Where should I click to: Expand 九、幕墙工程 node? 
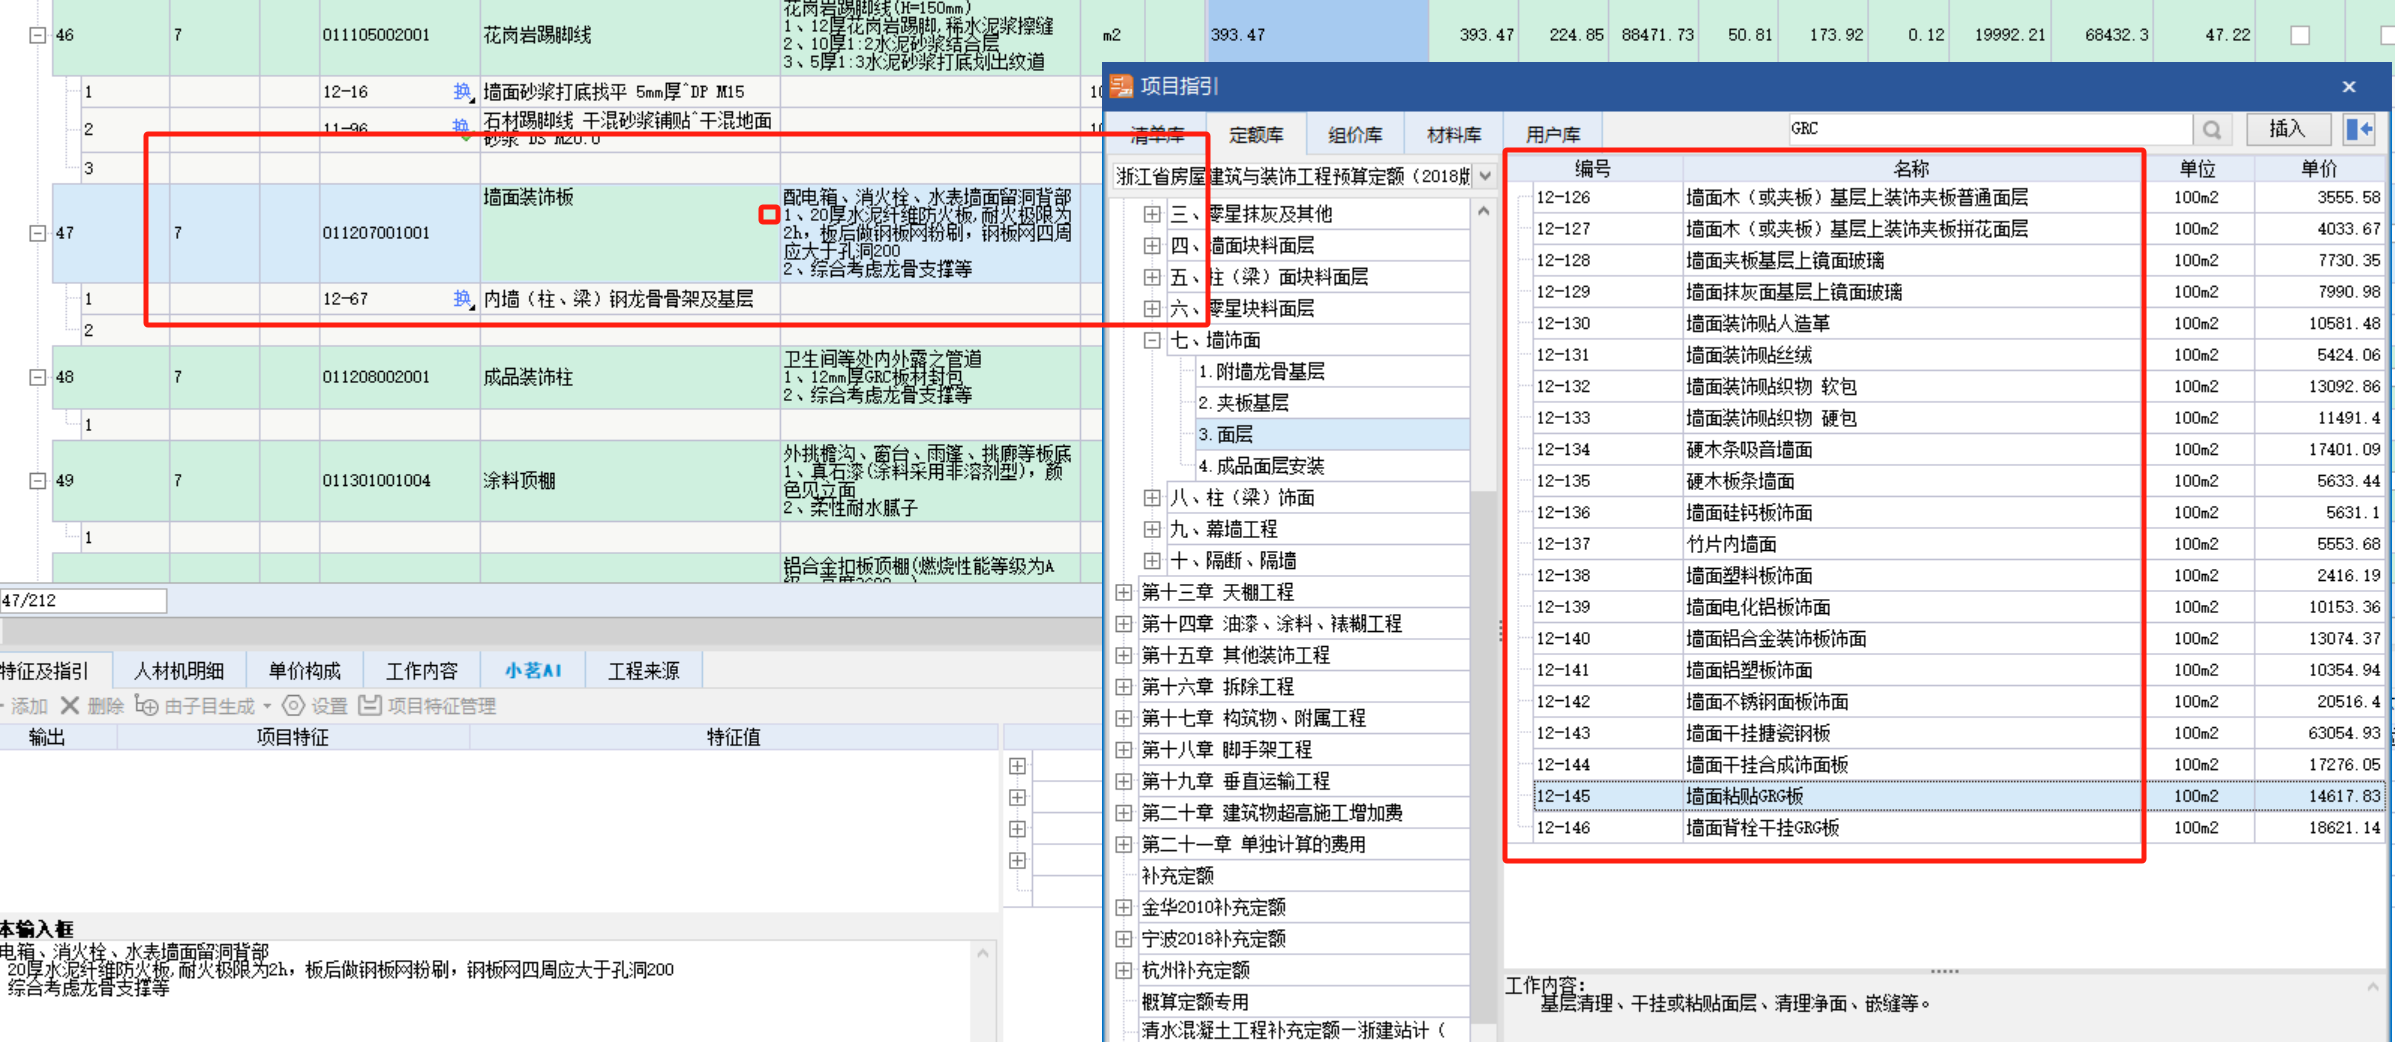[x=1152, y=529]
